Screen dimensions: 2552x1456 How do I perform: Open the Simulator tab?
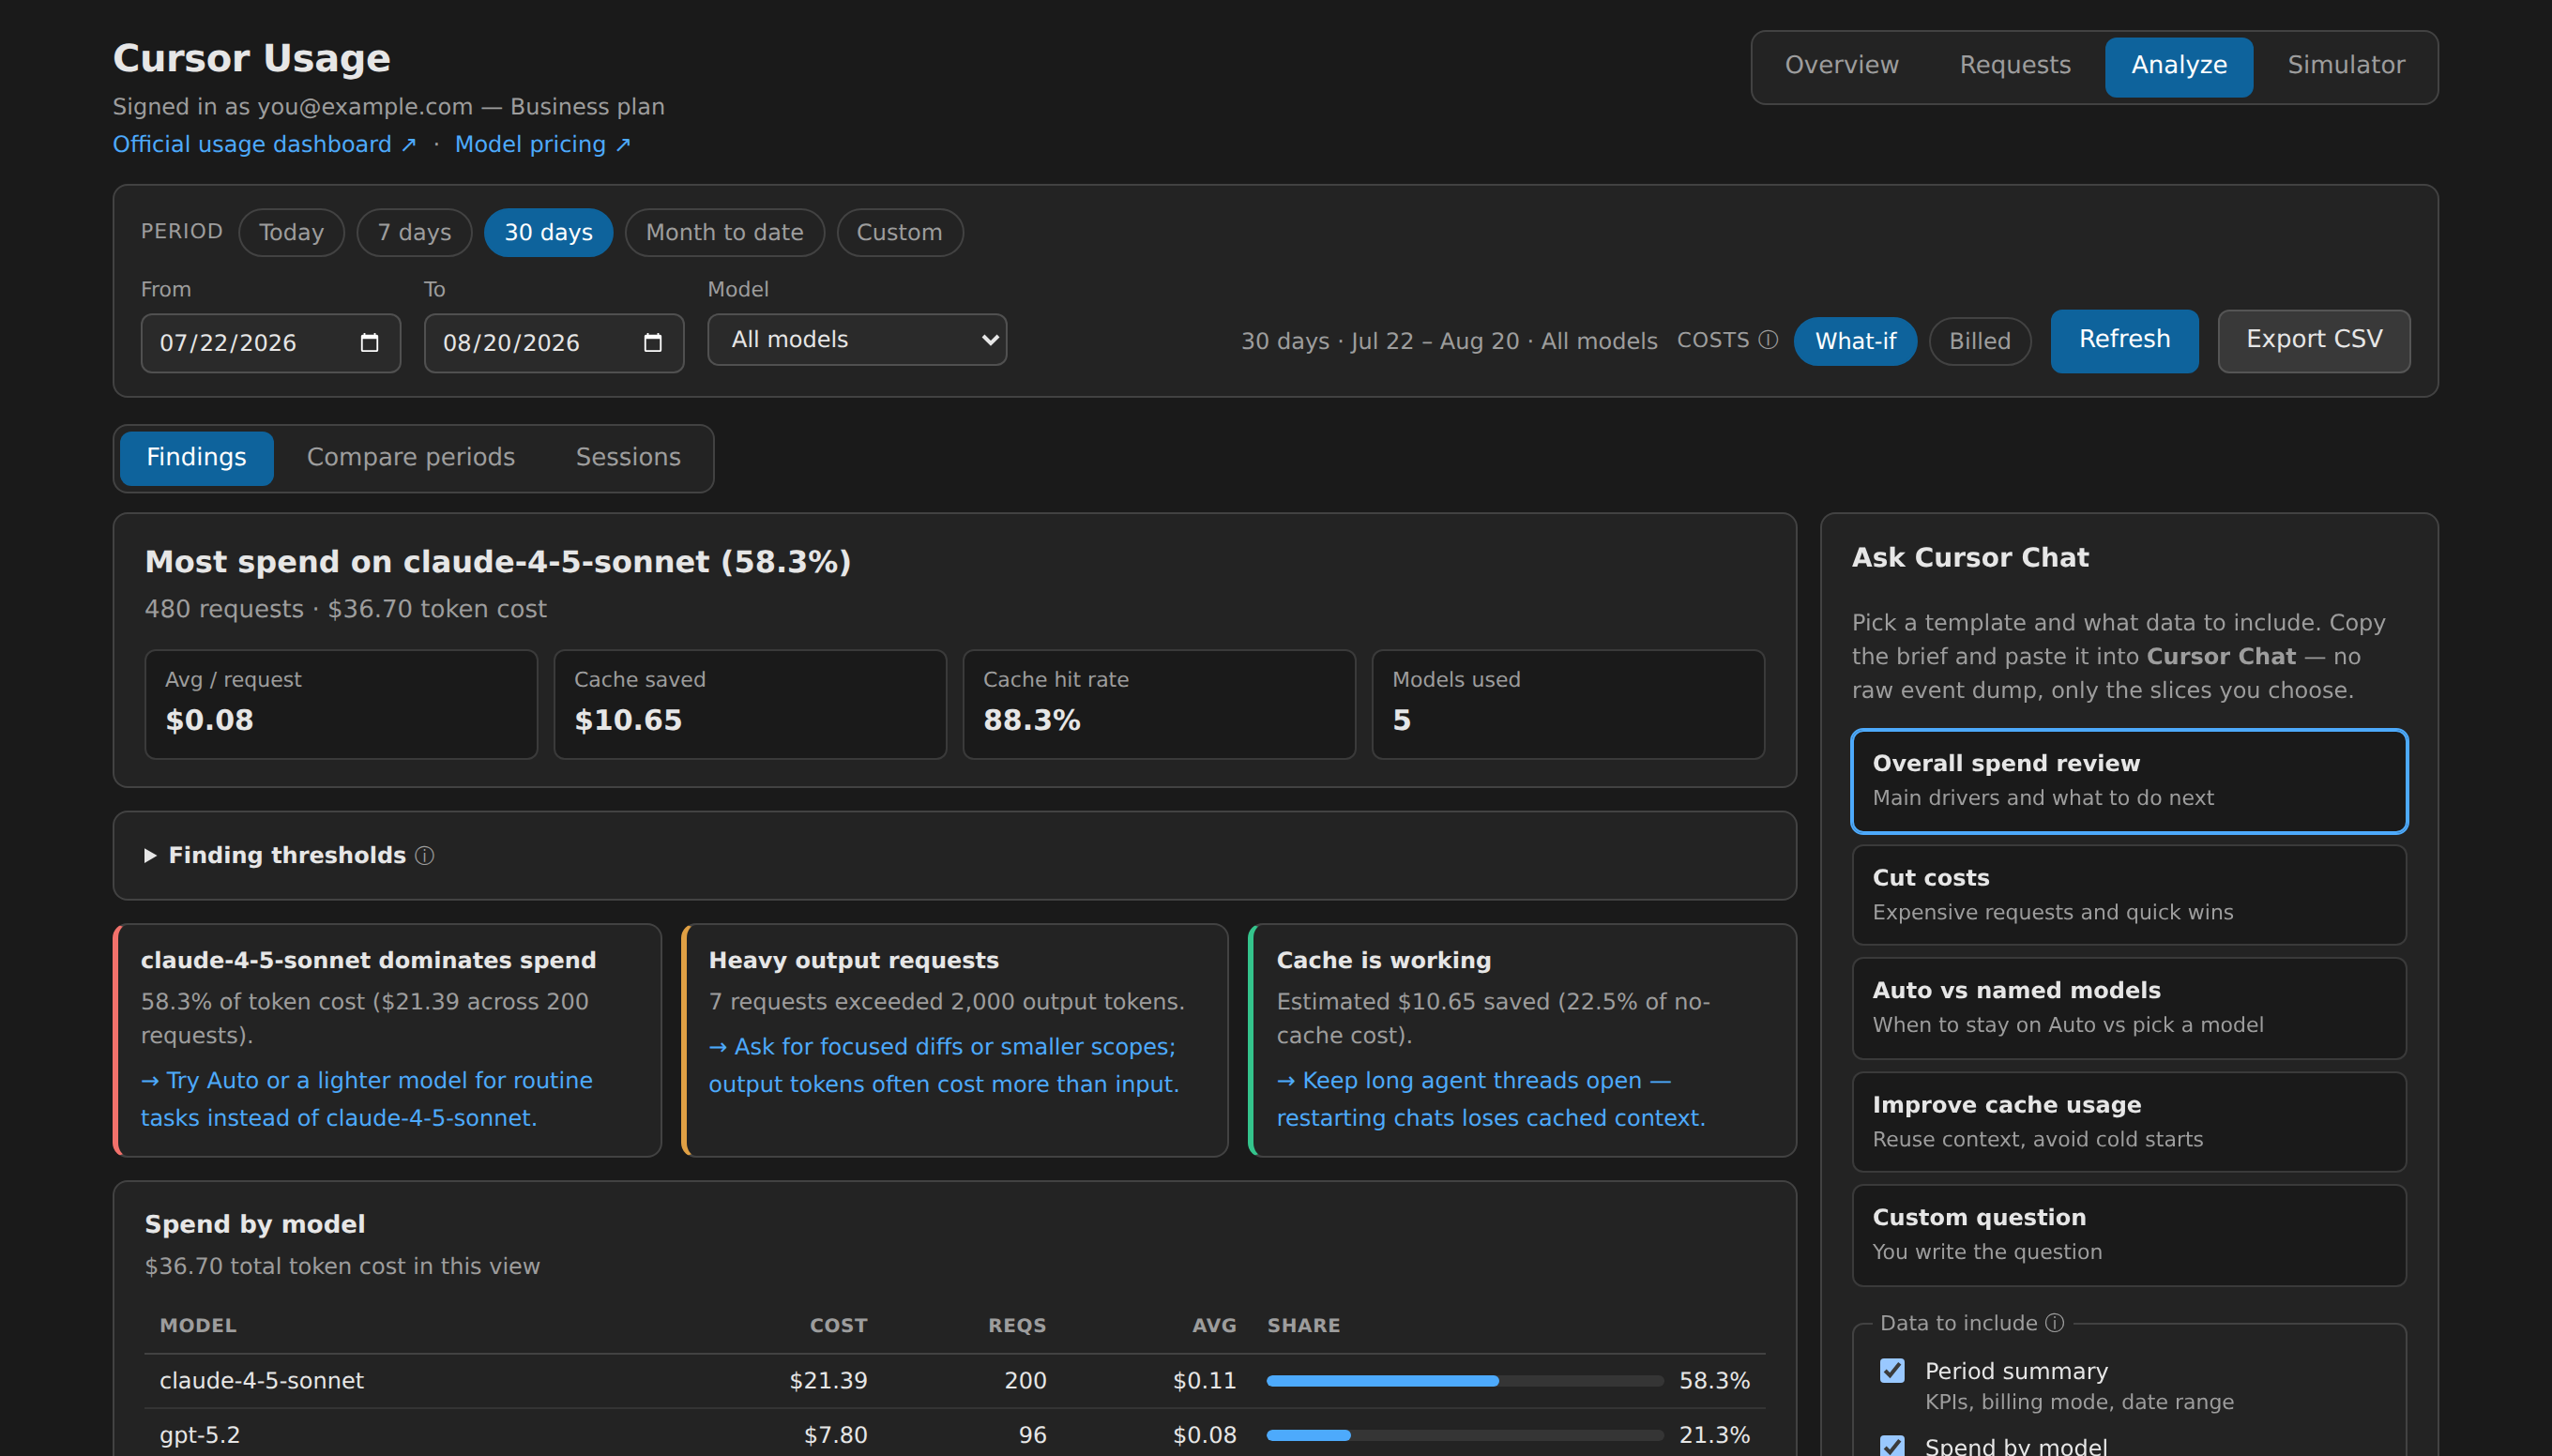(2345, 65)
